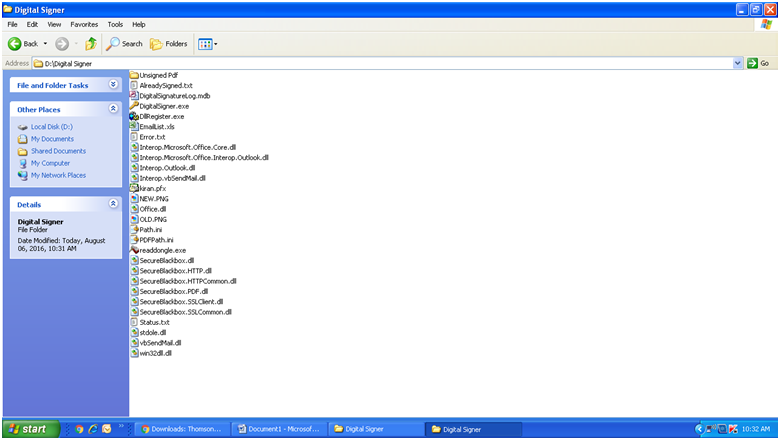Open the Search pane
780x440 pixels.
pyautogui.click(x=124, y=44)
